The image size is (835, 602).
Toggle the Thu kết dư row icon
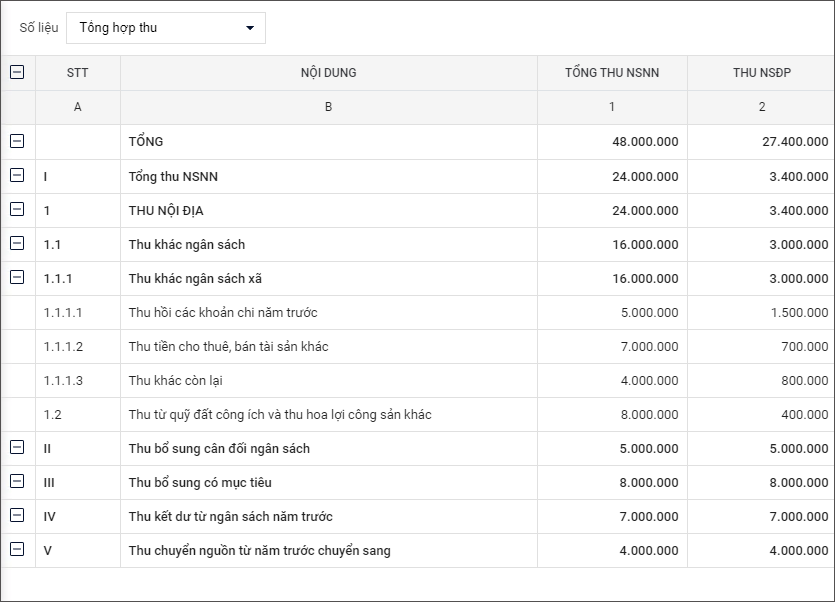17,516
